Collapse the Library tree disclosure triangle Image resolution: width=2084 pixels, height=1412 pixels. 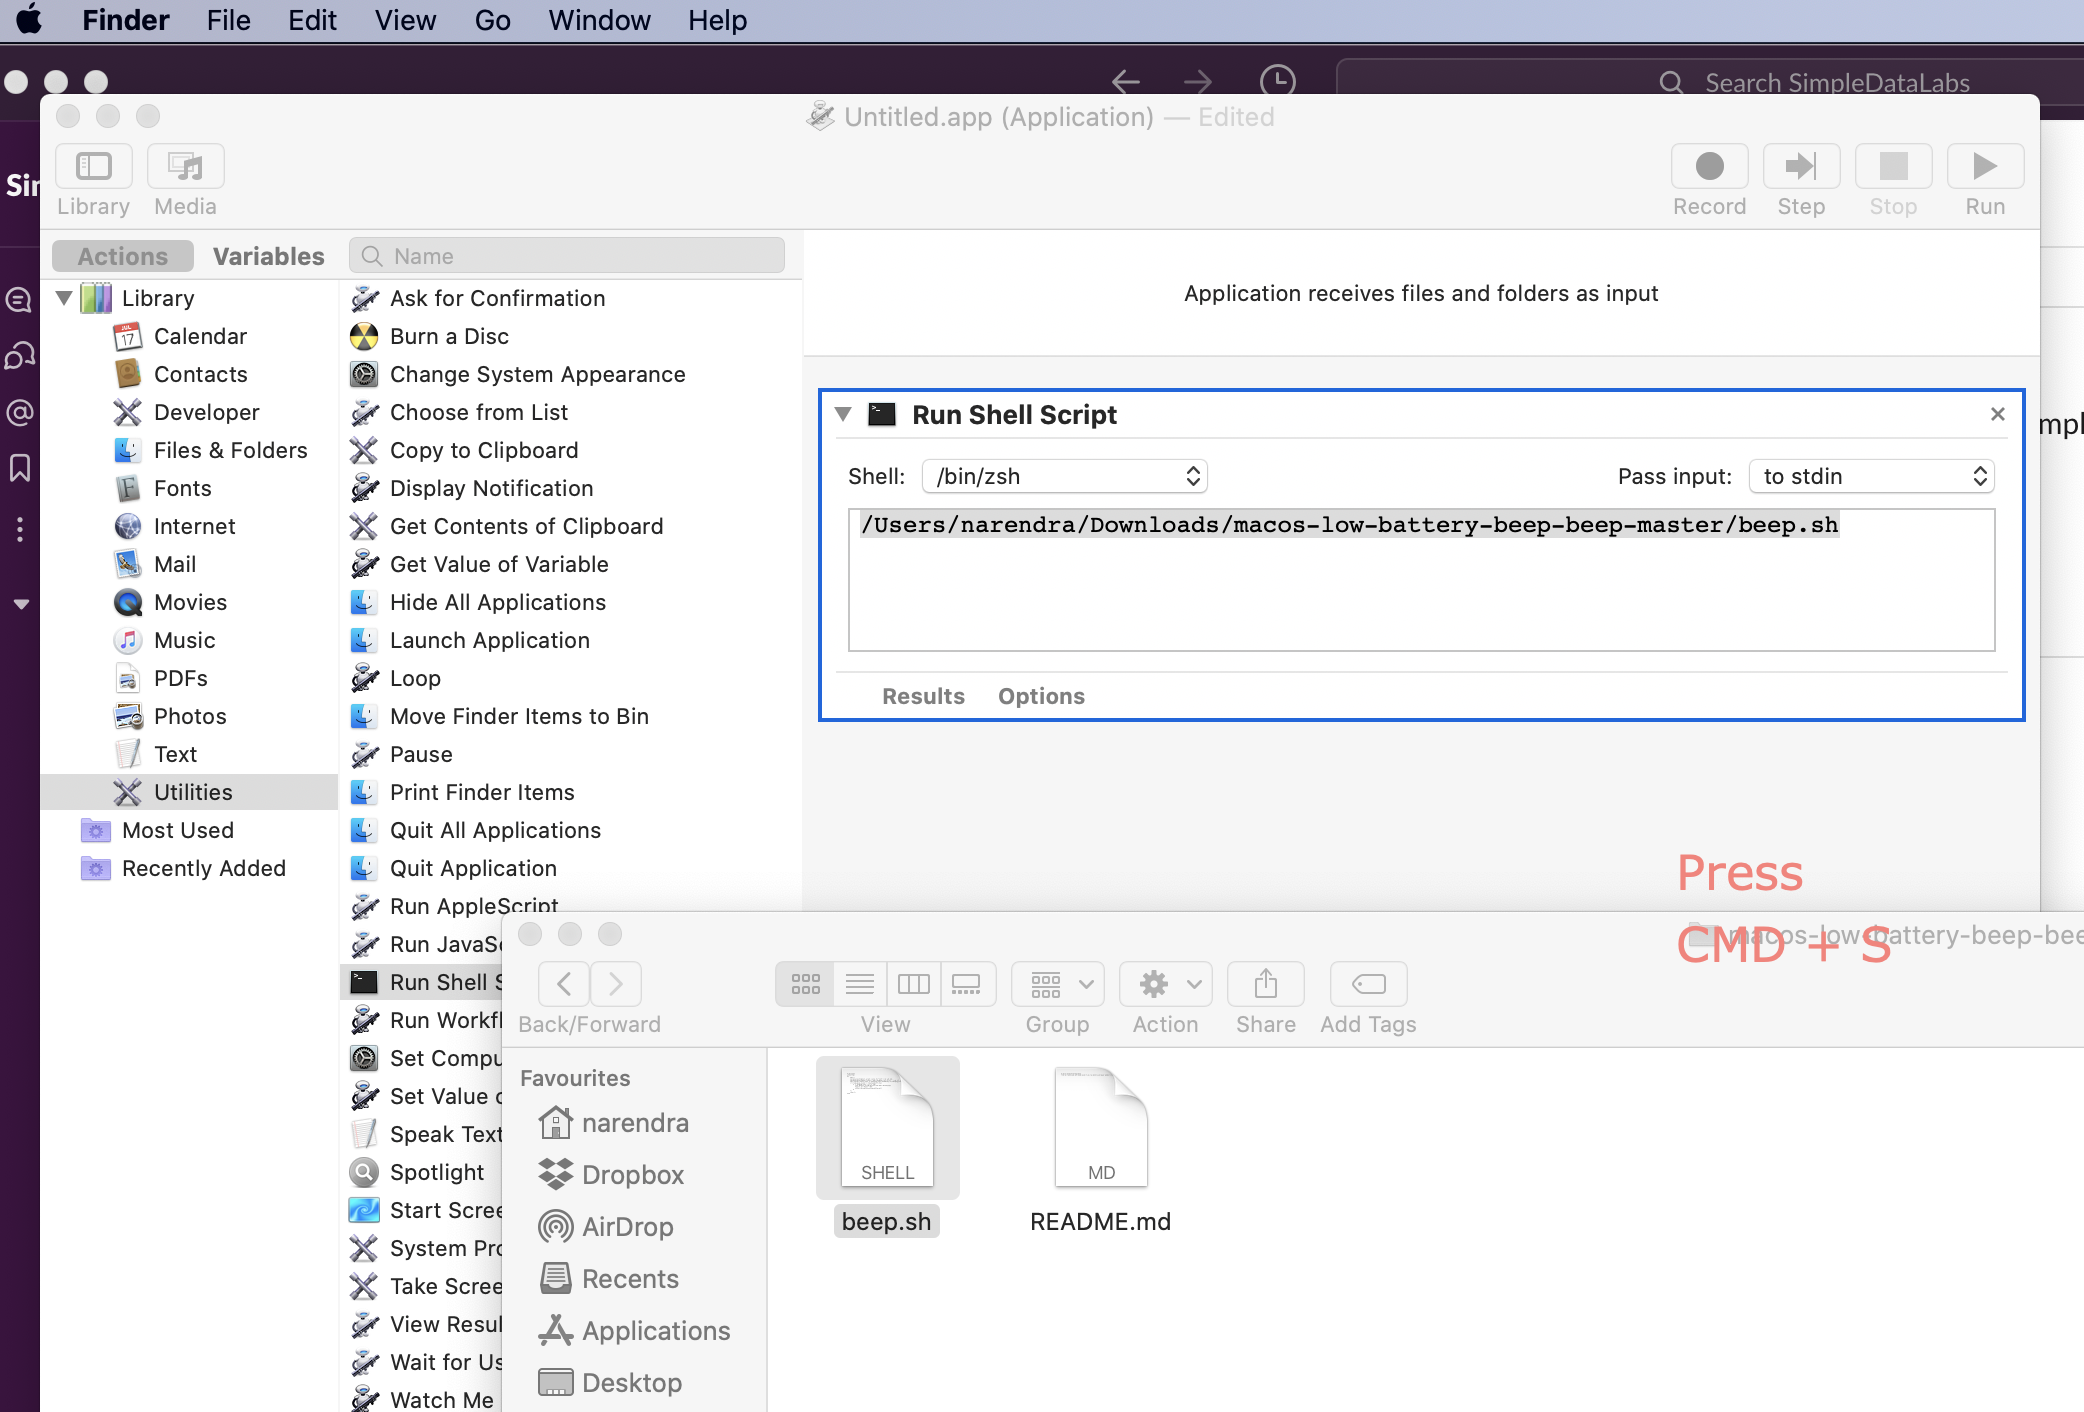(64, 298)
